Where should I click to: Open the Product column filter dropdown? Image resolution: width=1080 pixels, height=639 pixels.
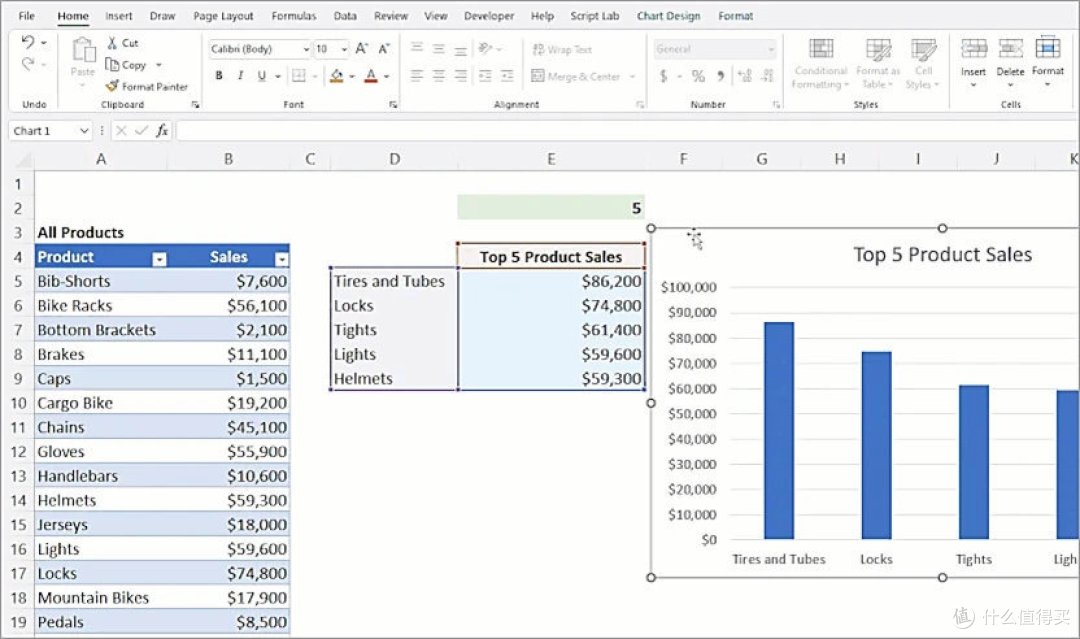point(158,257)
